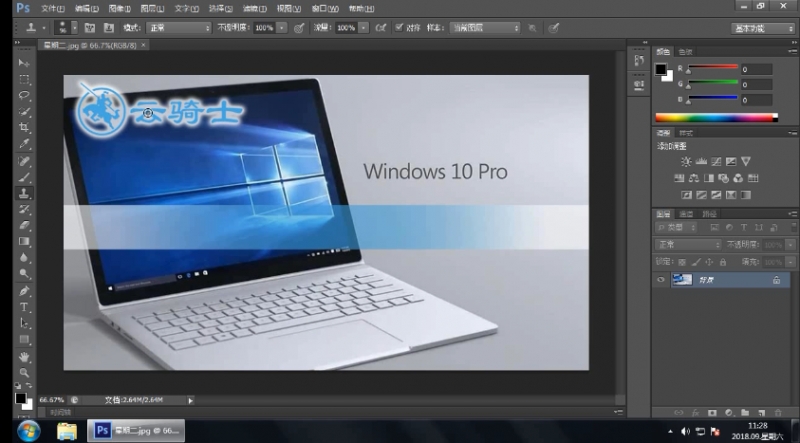800x443 pixels.
Task: Switch to the Swatches (色板) tab
Action: point(685,52)
